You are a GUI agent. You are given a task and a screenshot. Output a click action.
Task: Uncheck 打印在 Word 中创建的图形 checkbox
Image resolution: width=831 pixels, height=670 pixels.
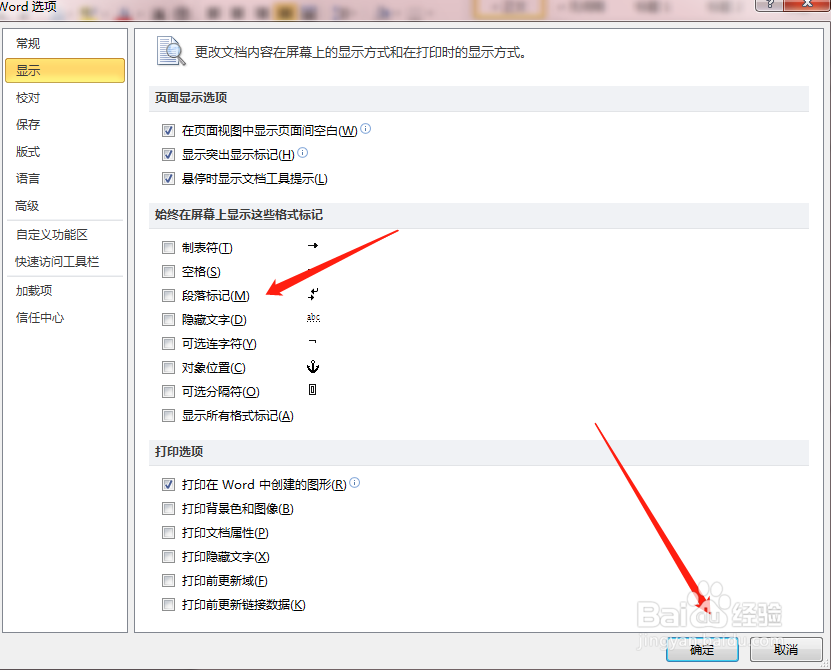(x=168, y=484)
